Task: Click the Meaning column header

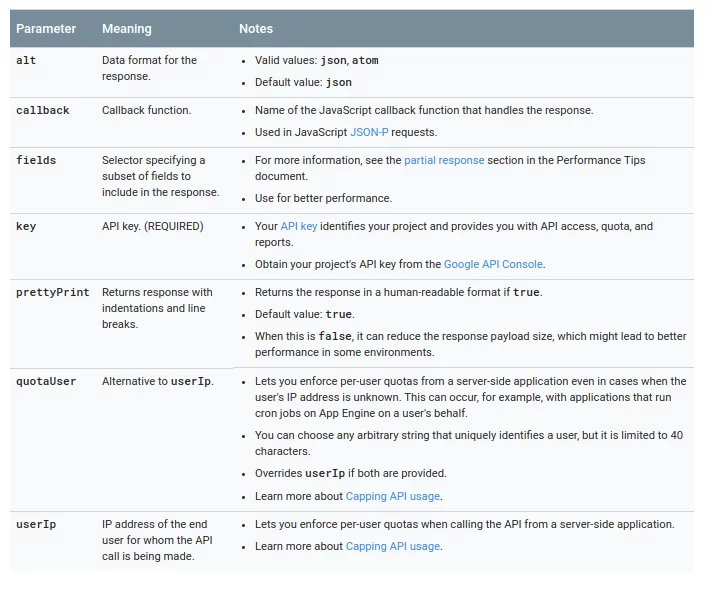Action: pyautogui.click(x=126, y=29)
